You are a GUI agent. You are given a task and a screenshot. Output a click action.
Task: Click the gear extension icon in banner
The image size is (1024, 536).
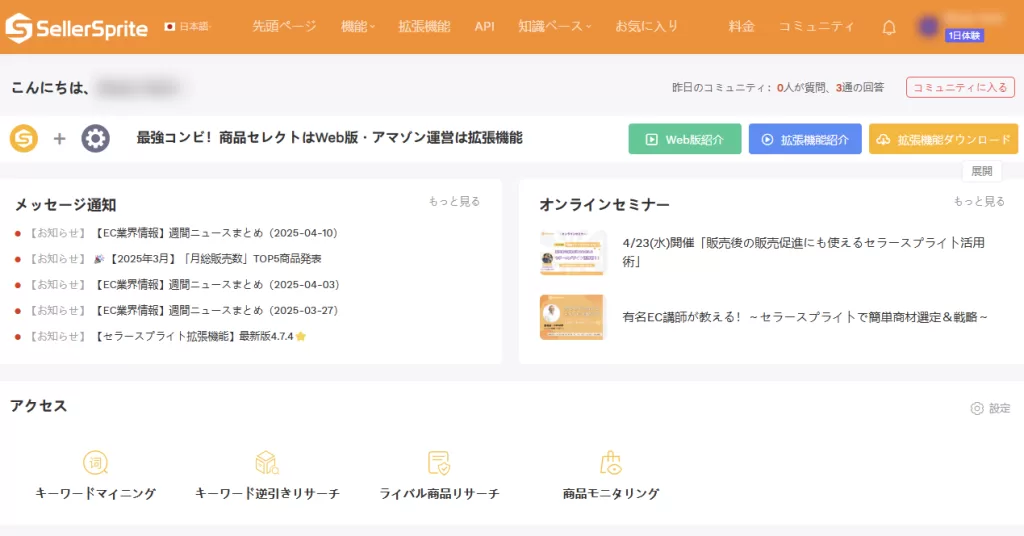95,138
